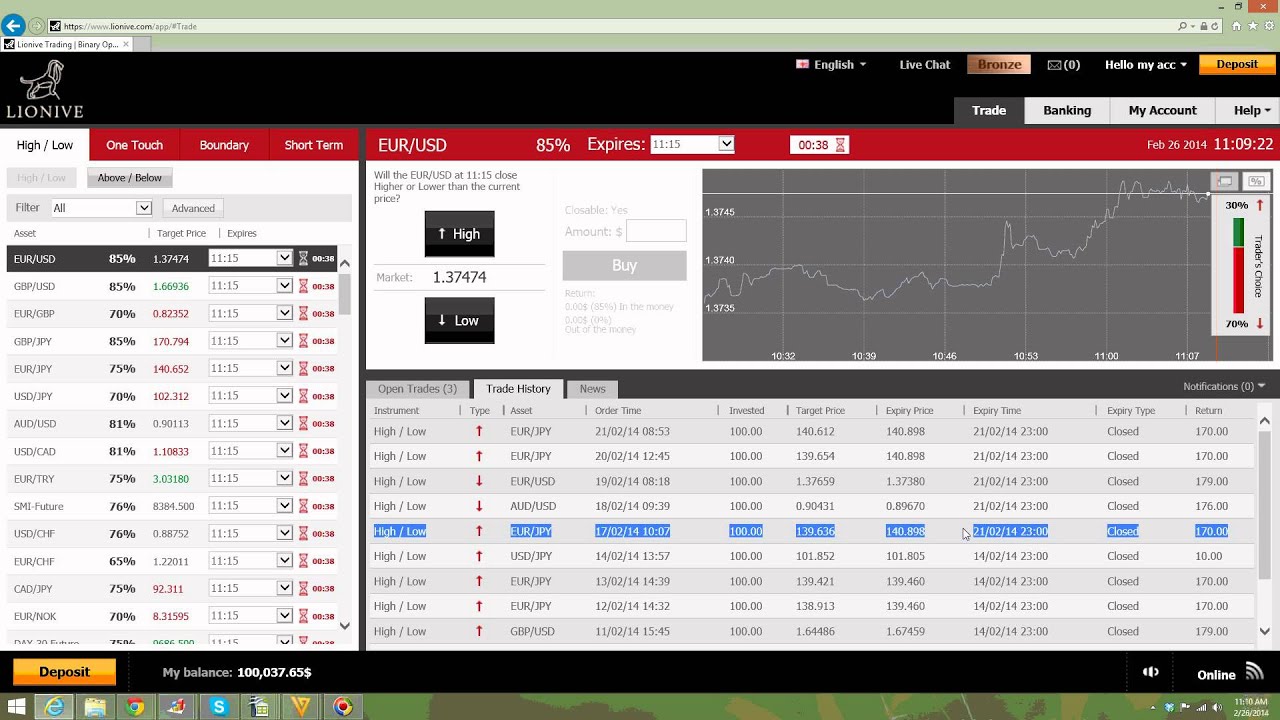The width and height of the screenshot is (1280, 720).
Task: Open the News tab
Action: point(592,389)
